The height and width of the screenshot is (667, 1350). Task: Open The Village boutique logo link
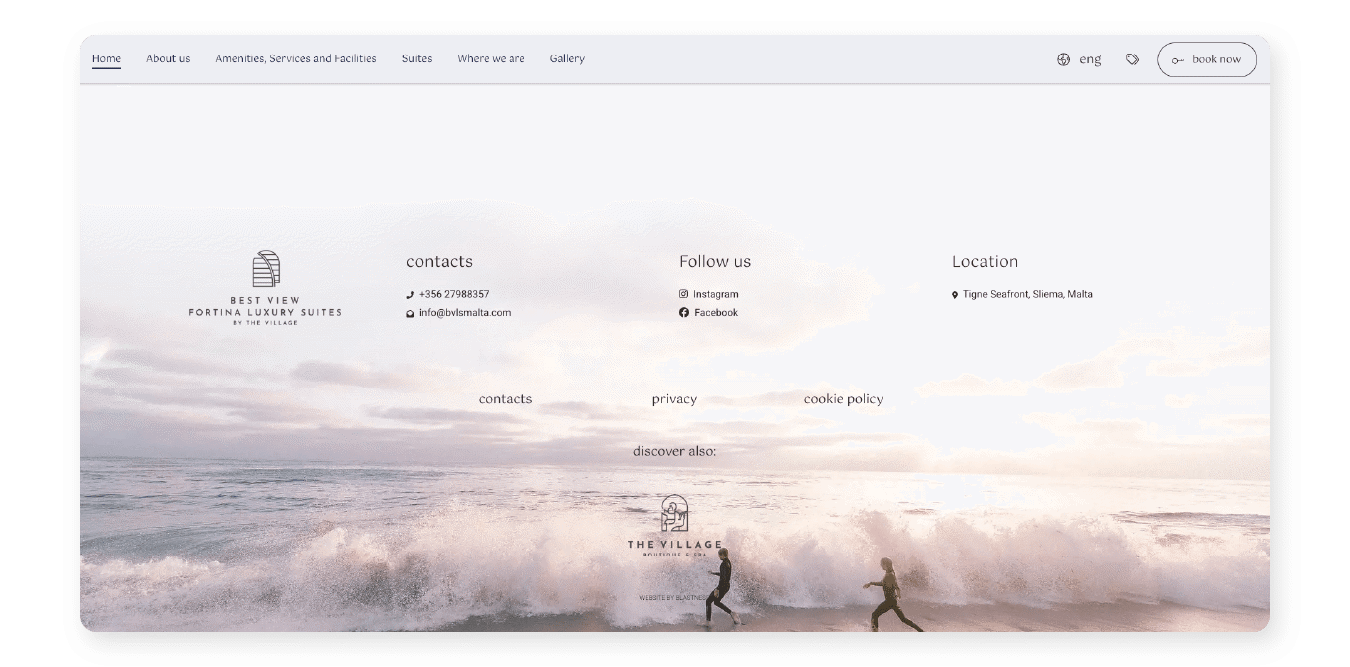point(674,526)
